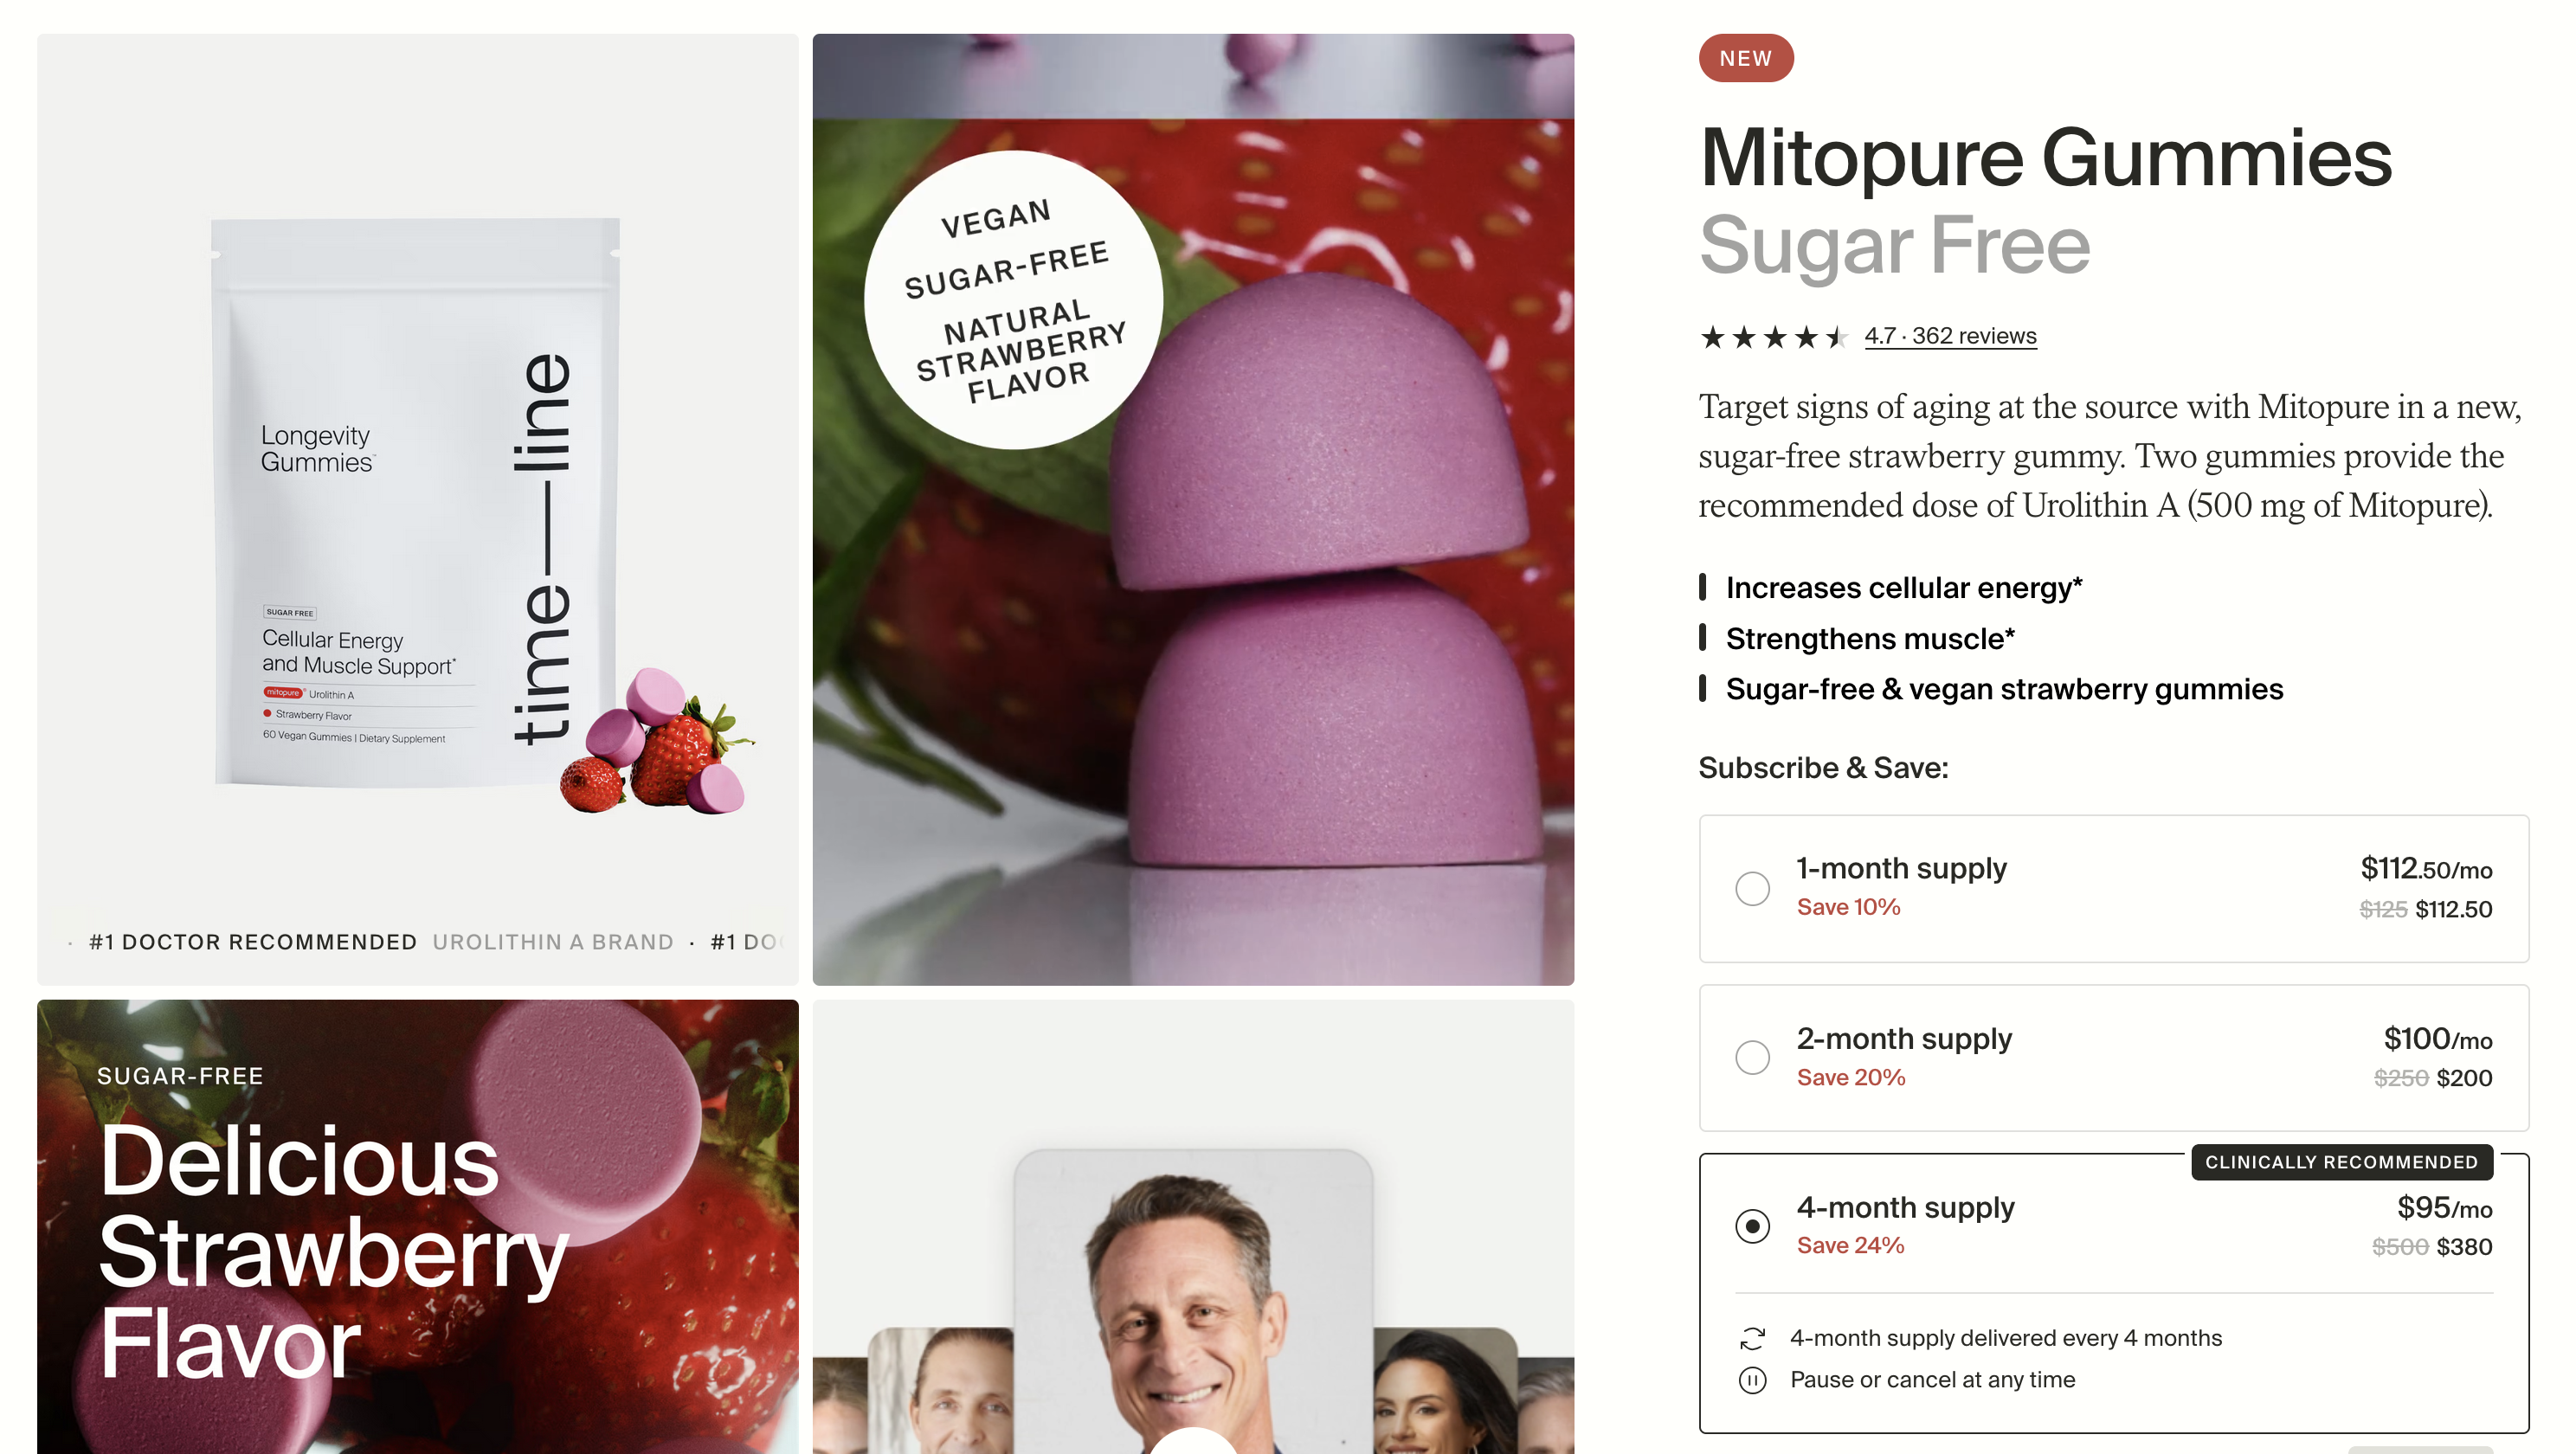Choose the $100/mo 2-month plan card
This screenshot has width=2576, height=1454.
click(x=2114, y=1058)
